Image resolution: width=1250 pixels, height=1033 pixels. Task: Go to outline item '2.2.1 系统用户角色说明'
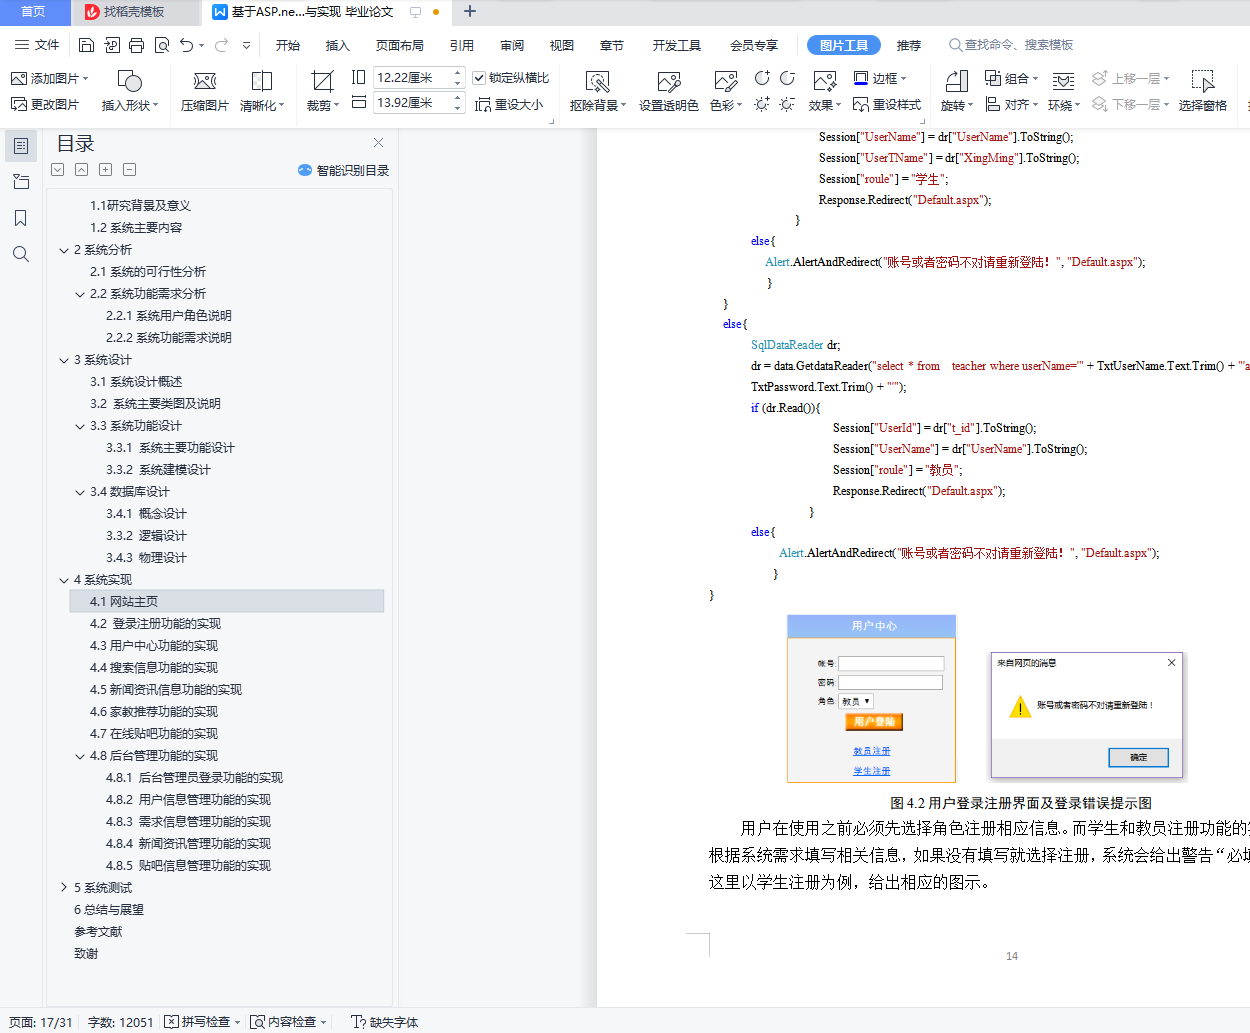click(168, 316)
